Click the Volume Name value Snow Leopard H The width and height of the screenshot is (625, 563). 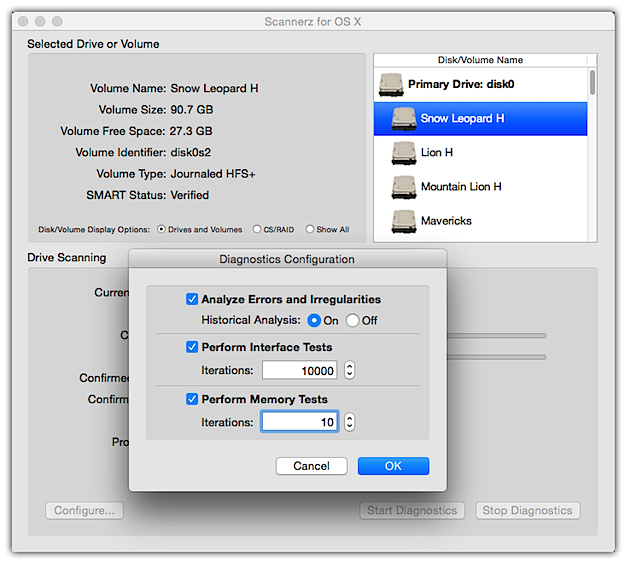[214, 88]
